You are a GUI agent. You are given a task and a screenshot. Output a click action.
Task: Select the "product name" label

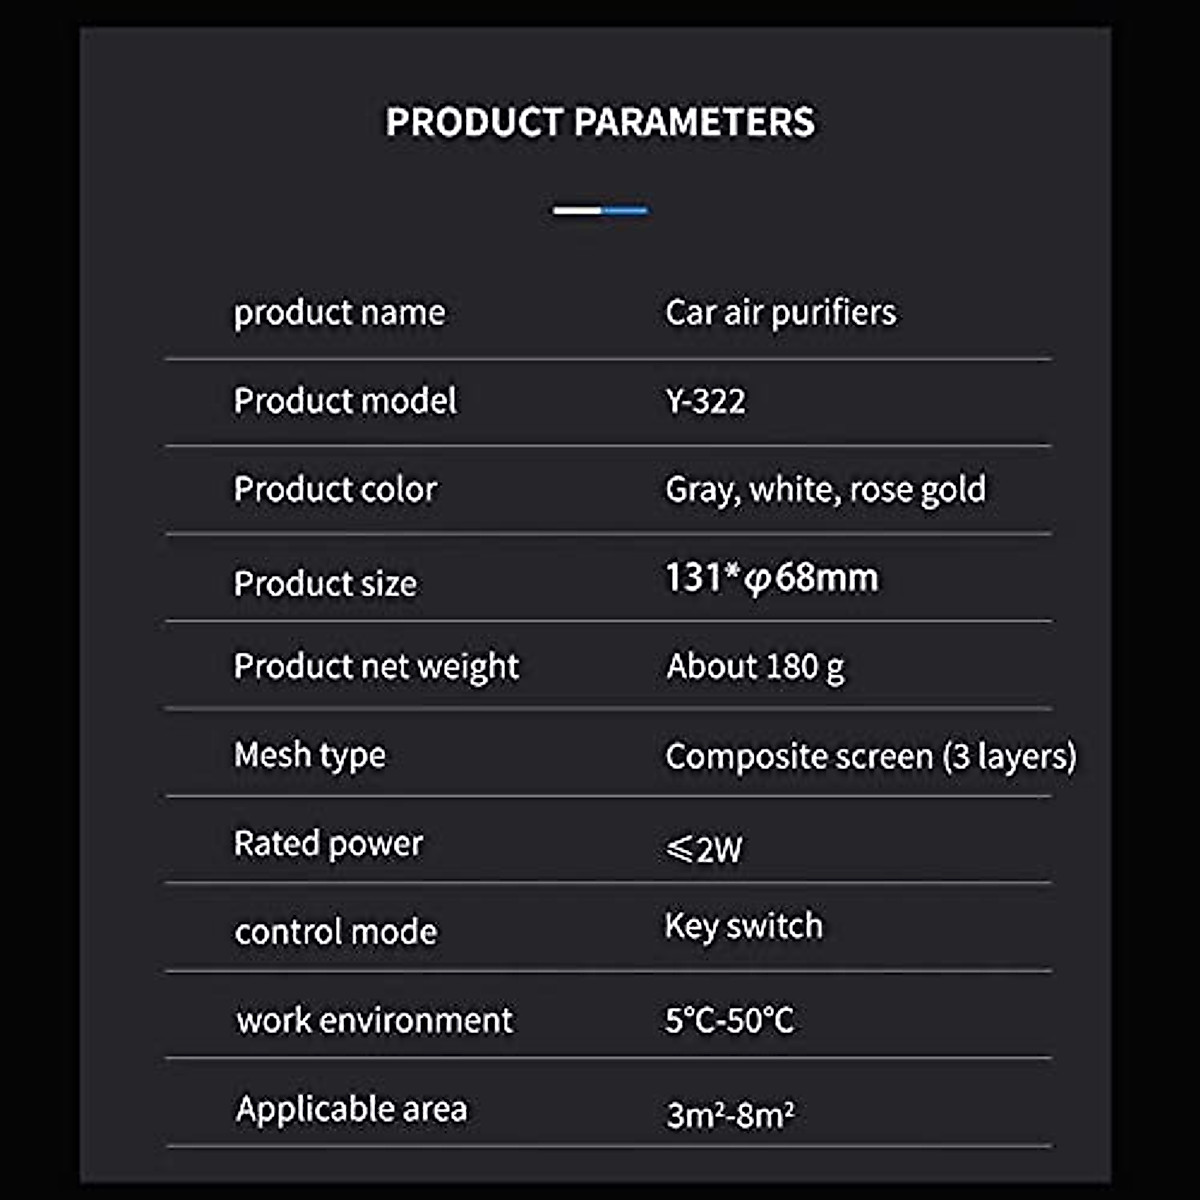[x=339, y=313]
